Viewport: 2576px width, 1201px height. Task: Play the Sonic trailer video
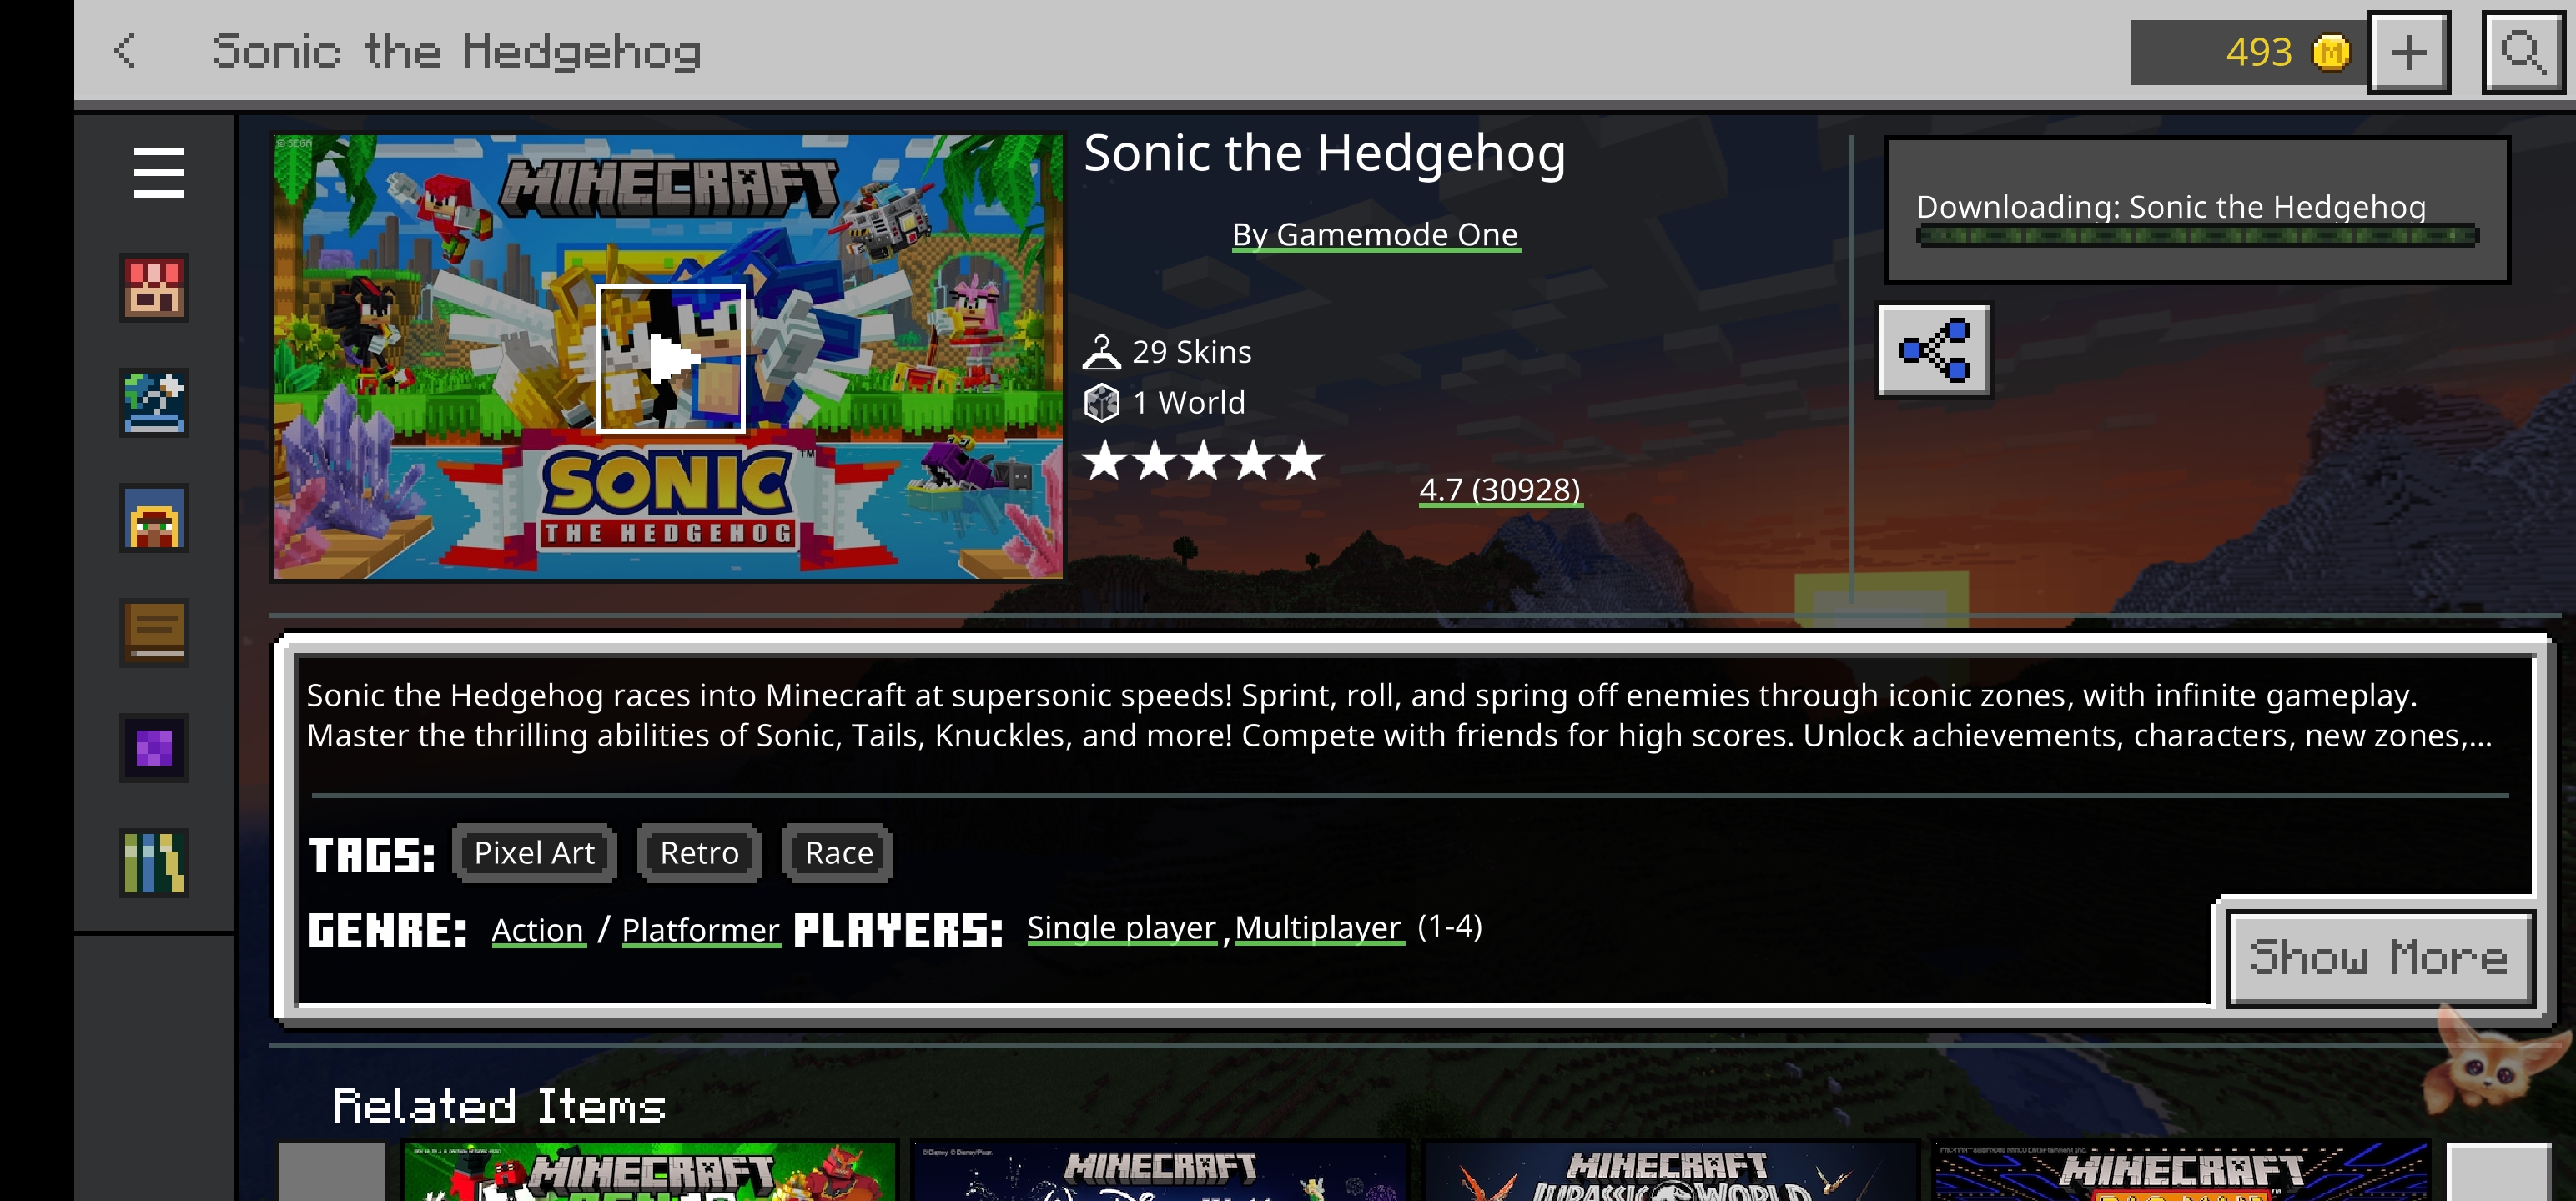670,358
